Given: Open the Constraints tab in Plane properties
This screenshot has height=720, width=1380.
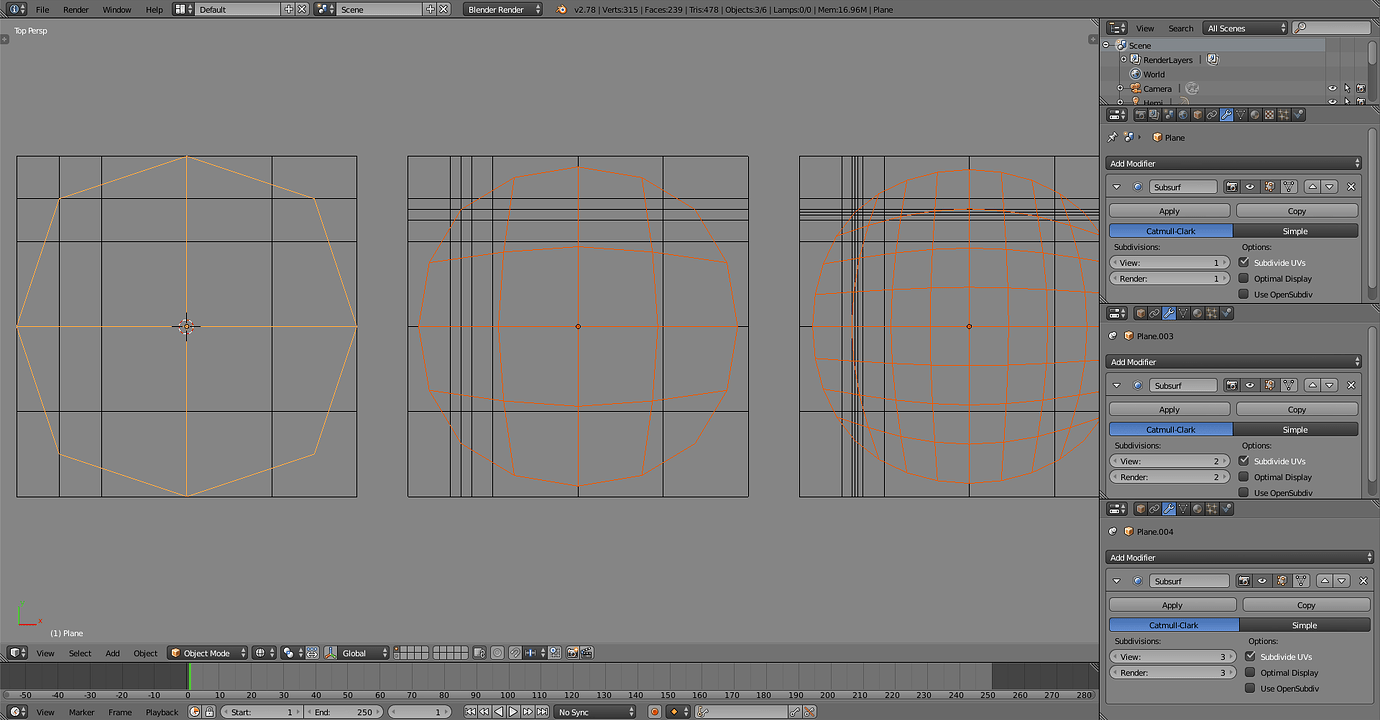Looking at the screenshot, I should tap(1212, 115).
